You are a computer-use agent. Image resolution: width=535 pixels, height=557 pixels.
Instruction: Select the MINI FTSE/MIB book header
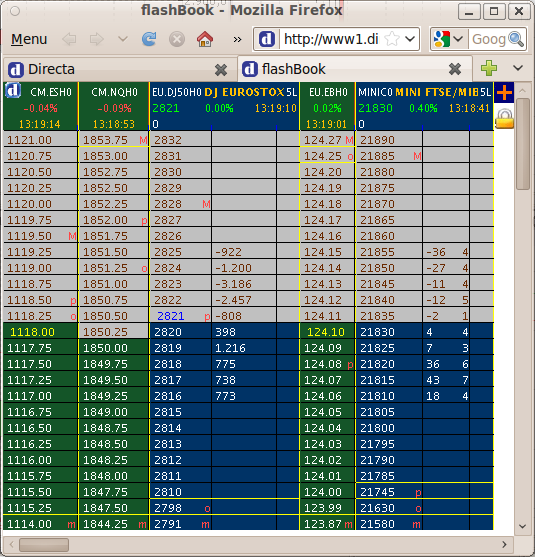(425, 106)
